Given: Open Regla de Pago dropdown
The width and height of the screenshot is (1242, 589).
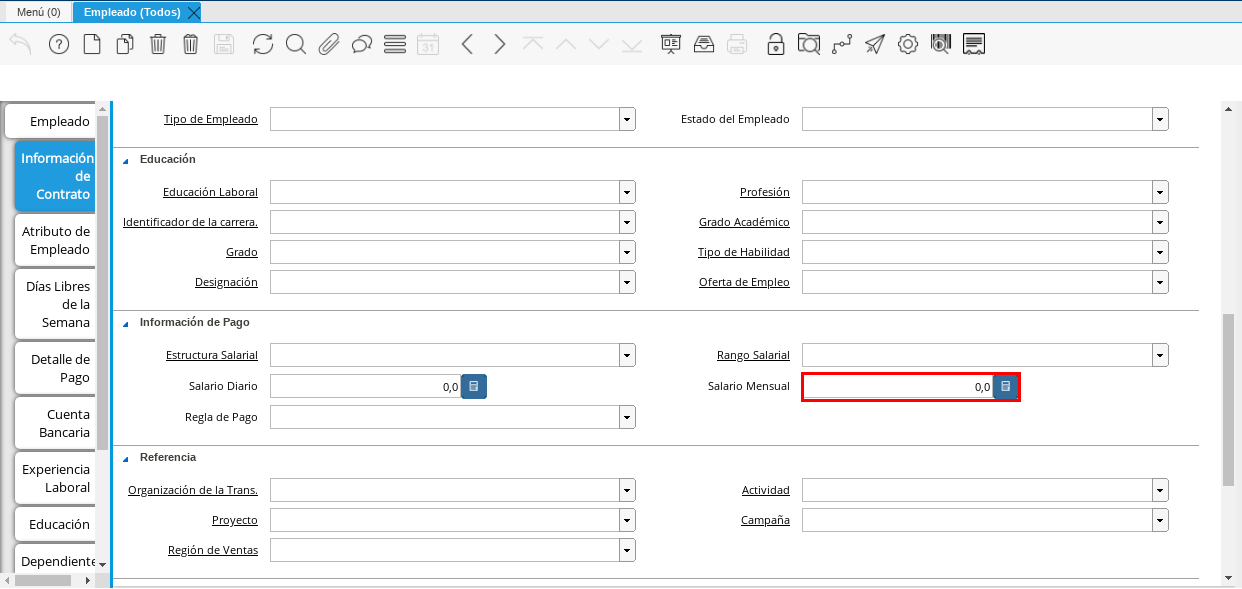Looking at the screenshot, I should (x=627, y=417).
